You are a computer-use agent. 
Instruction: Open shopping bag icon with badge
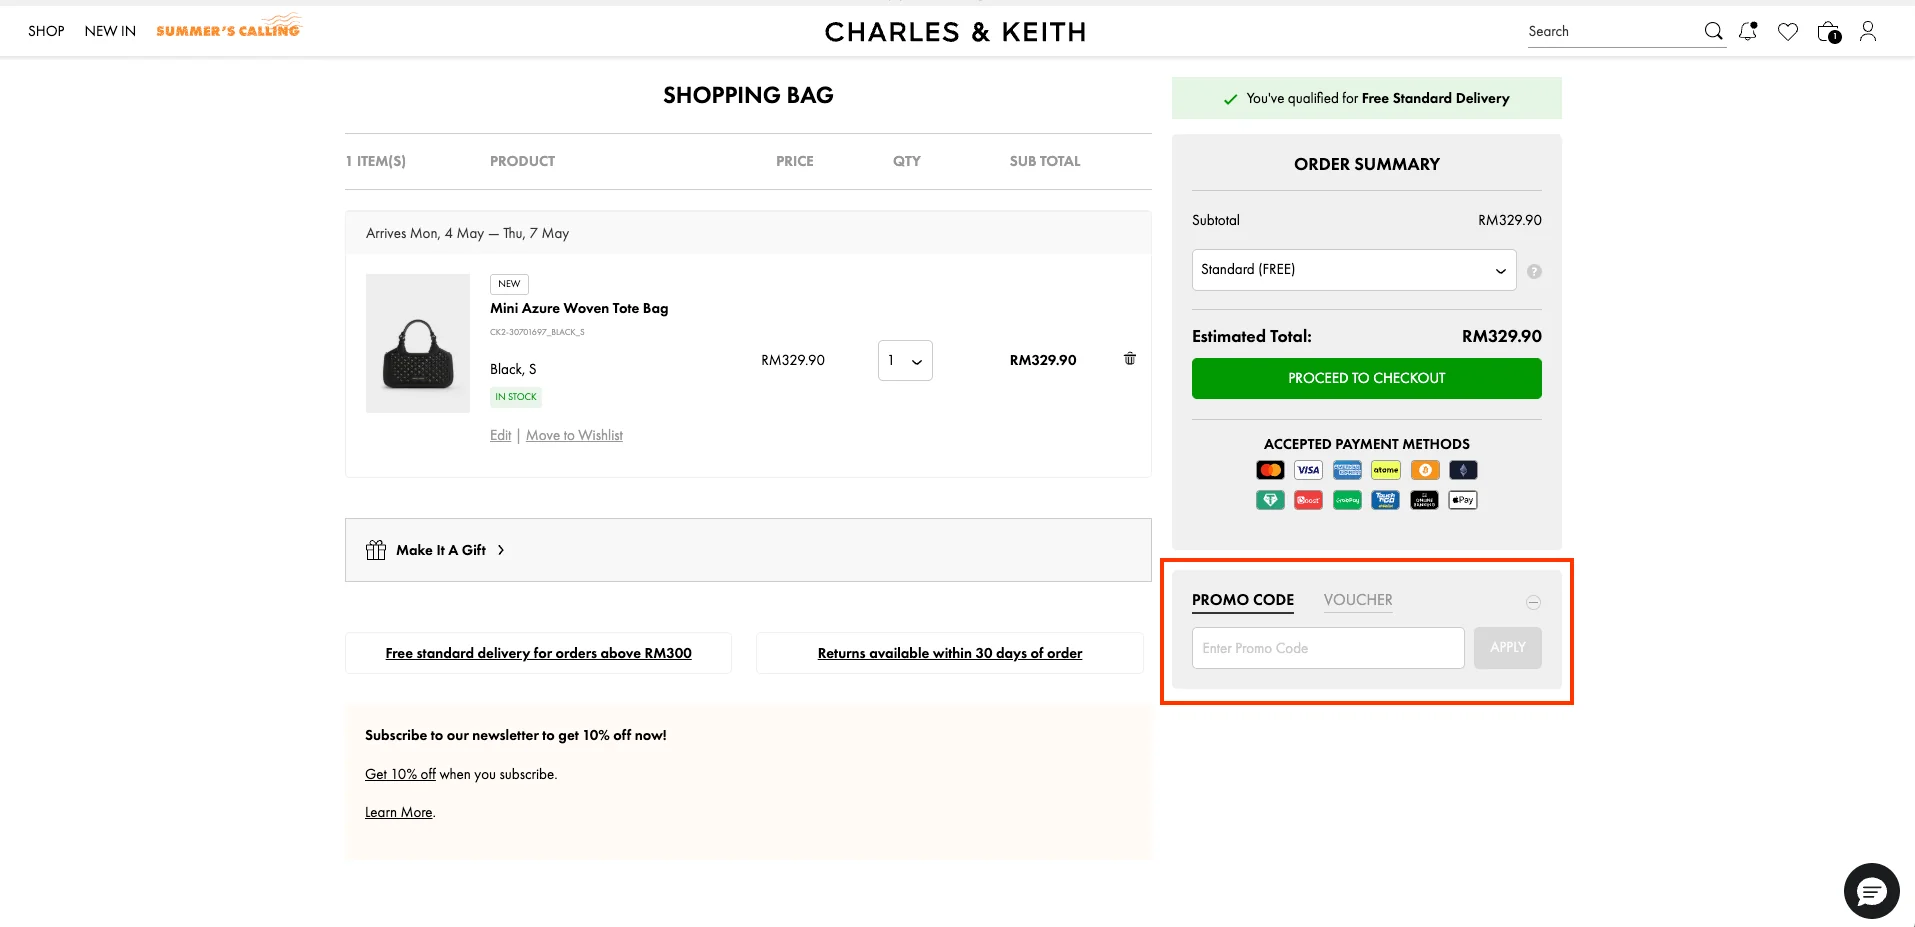click(1829, 32)
